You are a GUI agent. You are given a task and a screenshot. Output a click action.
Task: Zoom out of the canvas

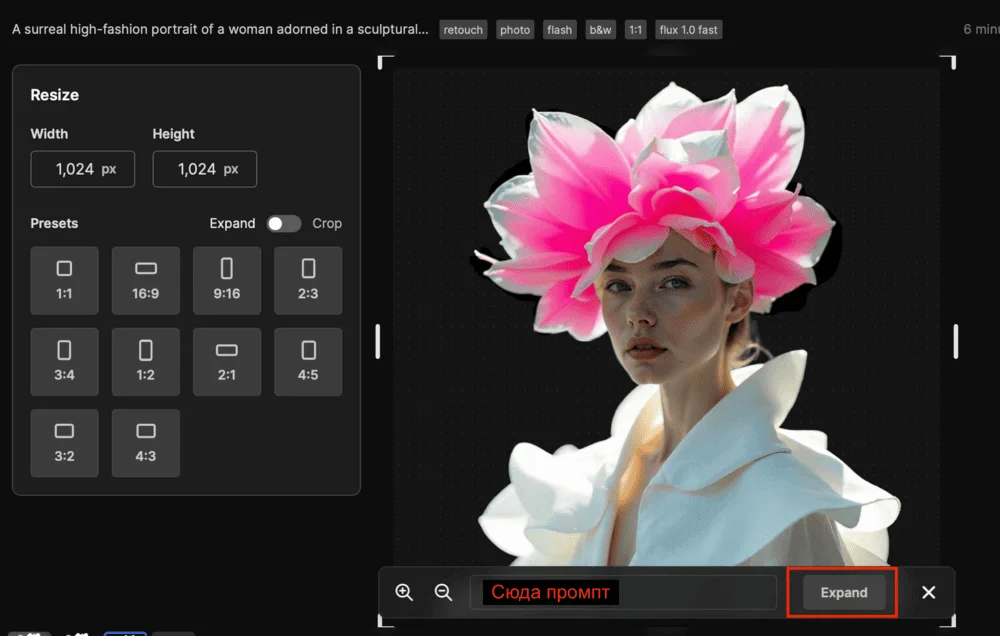coord(444,592)
